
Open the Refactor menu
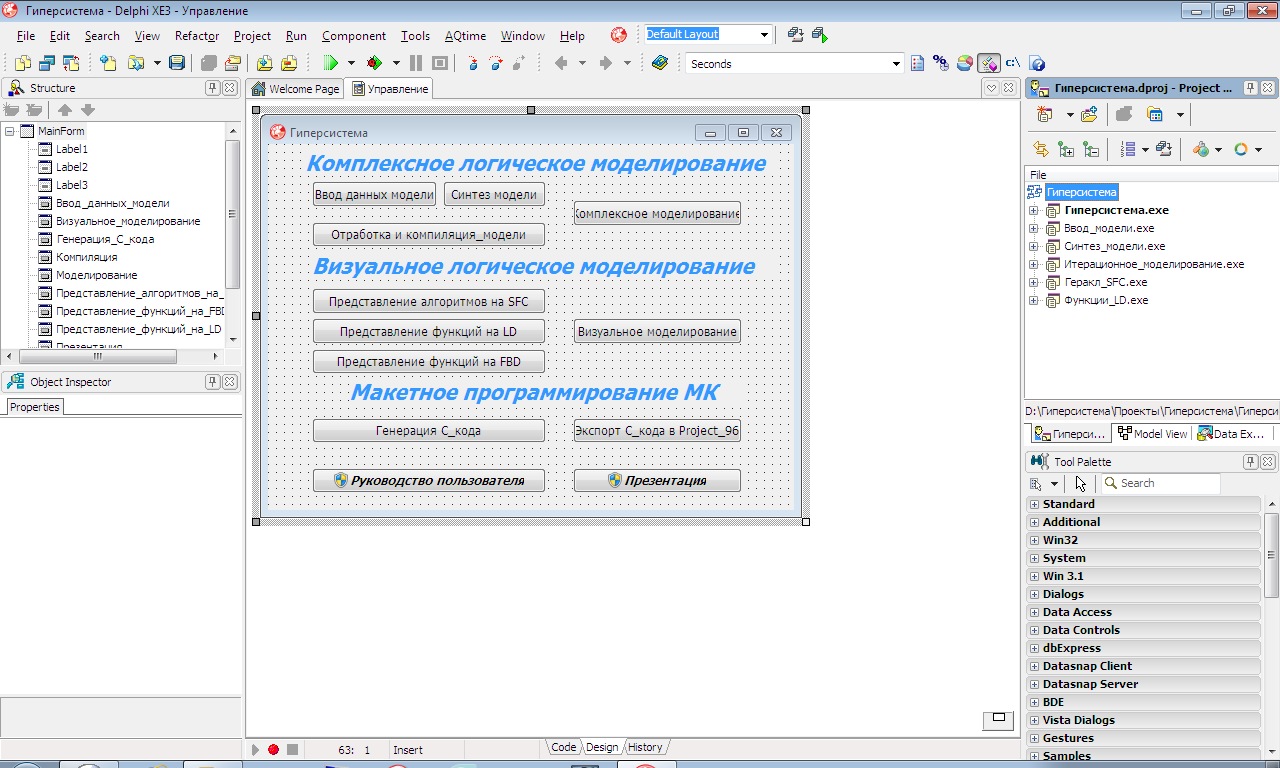point(197,36)
